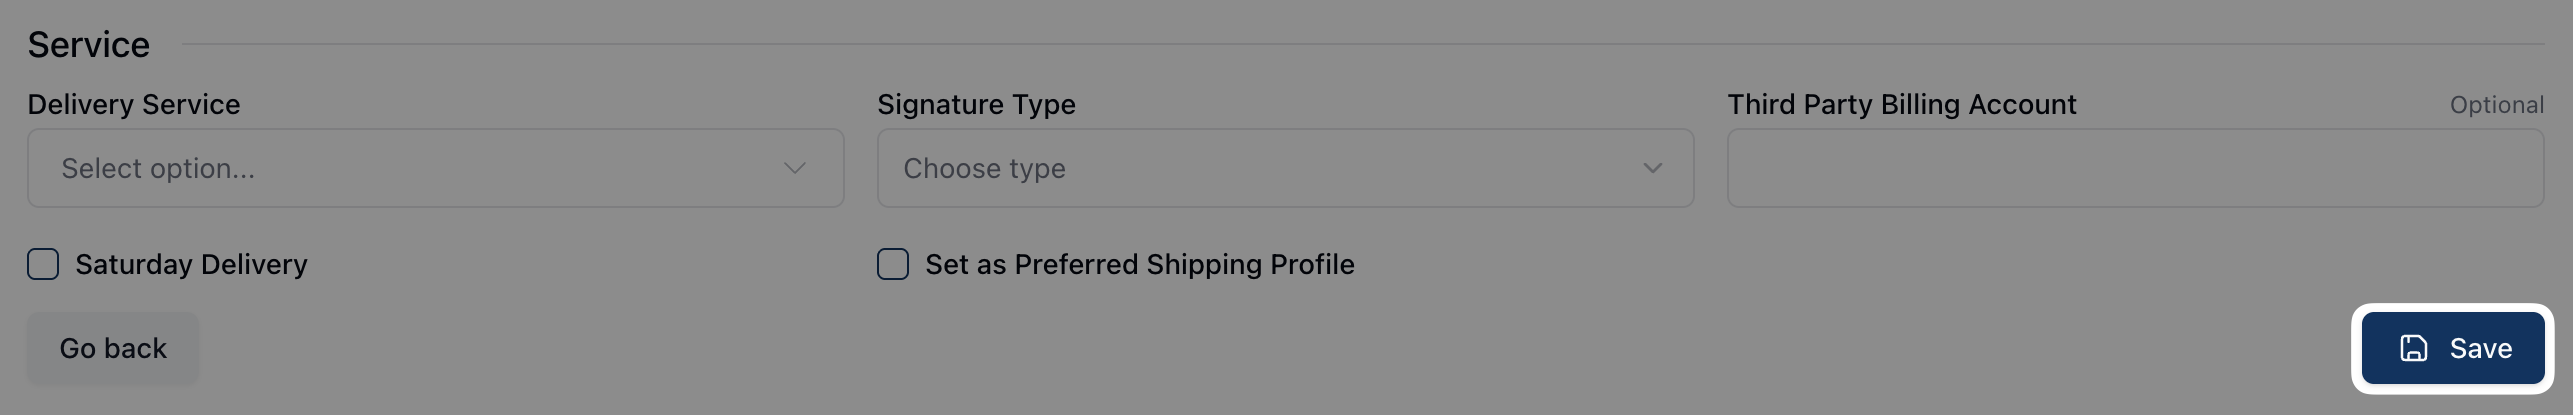
Task: Click the Go back button
Action: [113, 348]
